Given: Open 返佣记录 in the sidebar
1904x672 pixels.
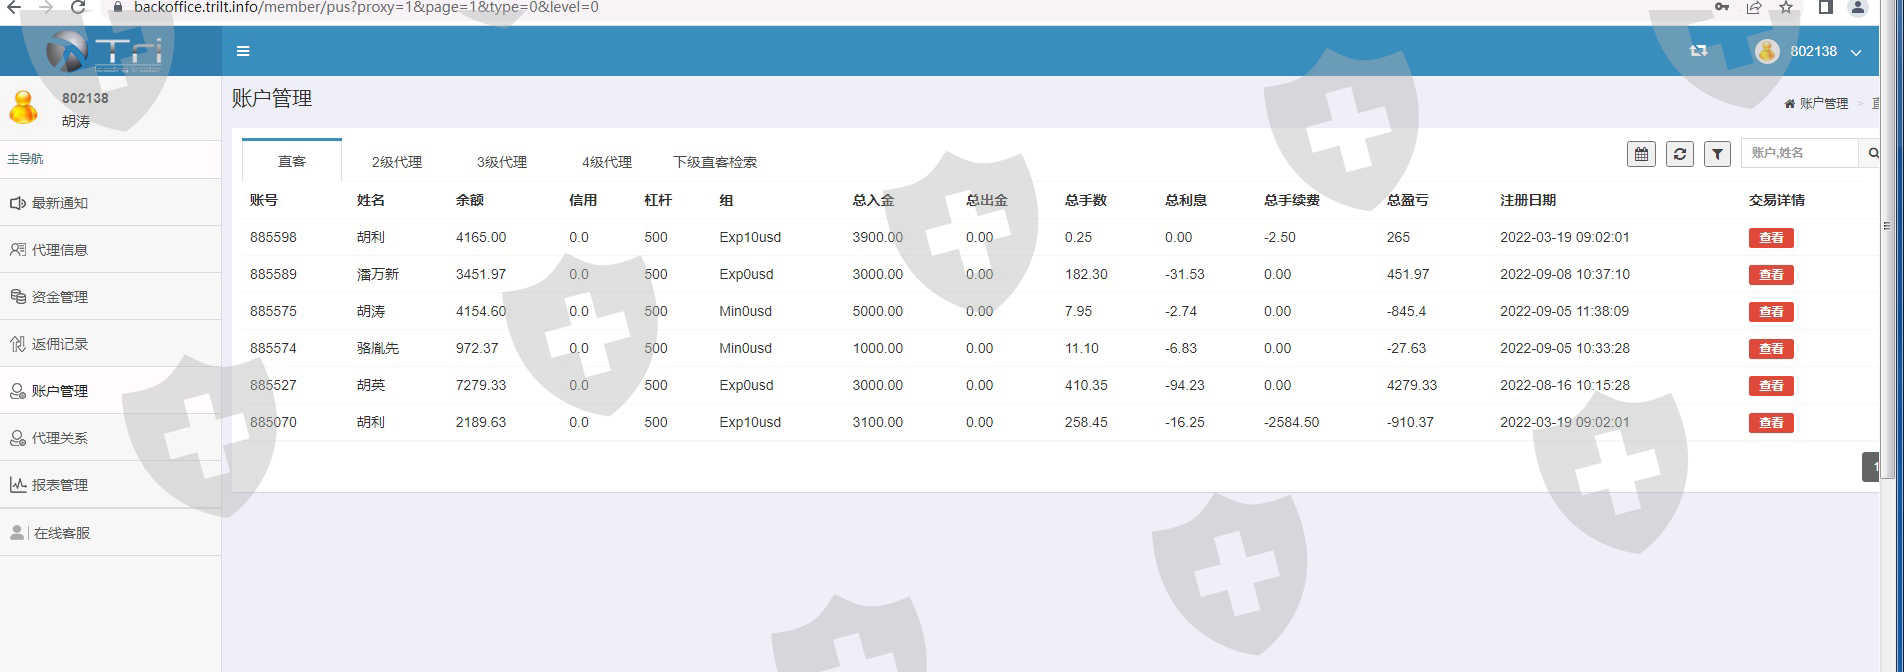Looking at the screenshot, I should (60, 344).
